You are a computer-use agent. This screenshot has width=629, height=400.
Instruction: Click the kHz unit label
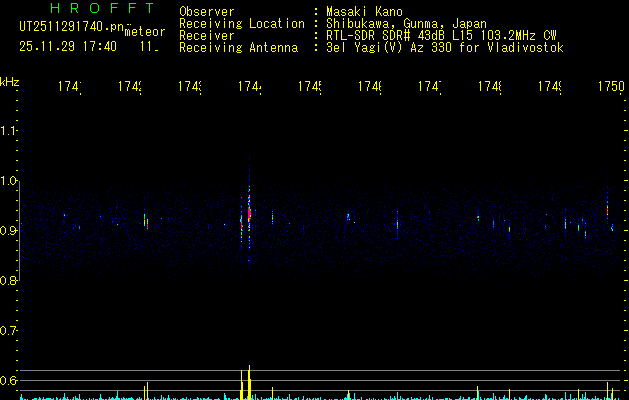[10, 81]
